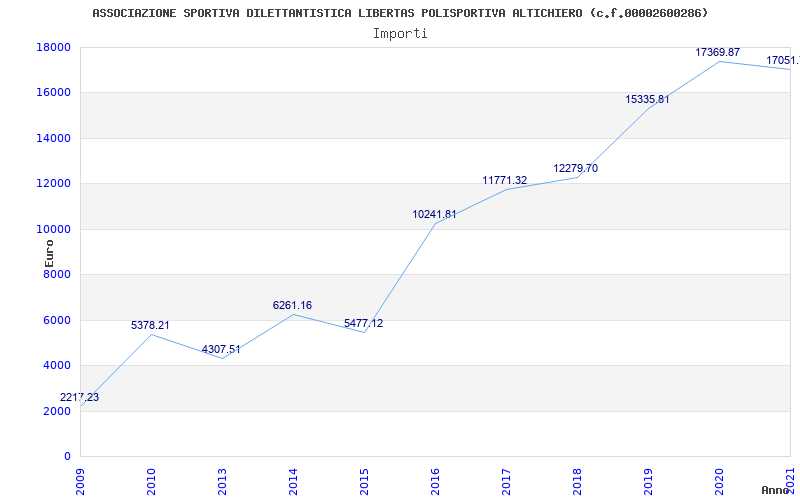
Task: Click the y-axis value 0
Action: click(x=67, y=457)
